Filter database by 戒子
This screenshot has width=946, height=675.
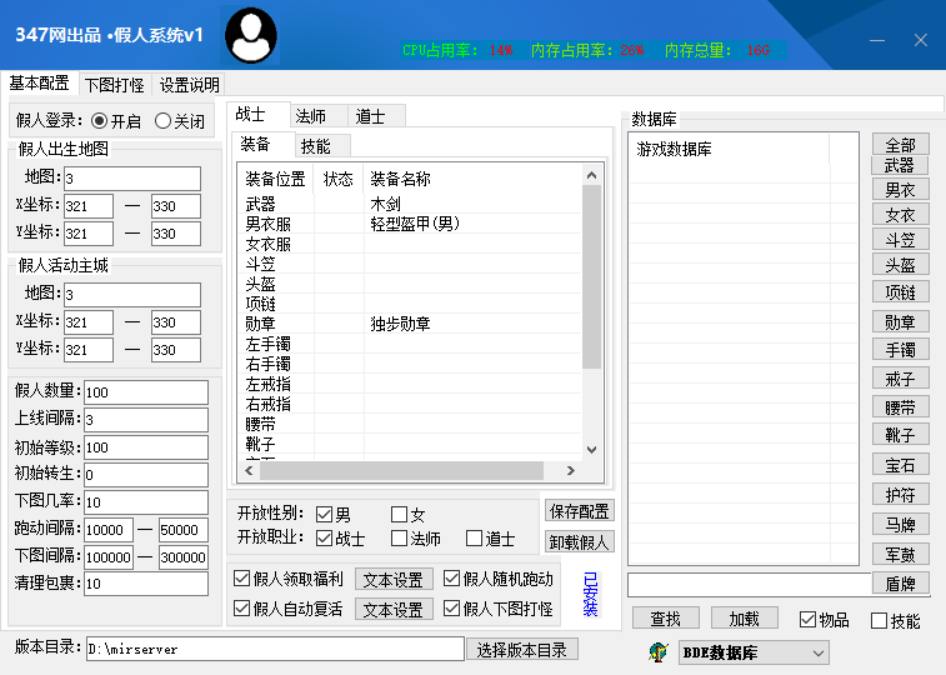pyautogui.click(x=900, y=378)
